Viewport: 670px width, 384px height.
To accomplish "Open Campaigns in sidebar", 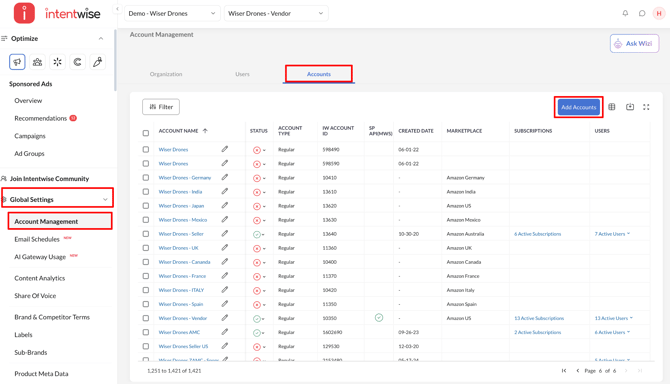I will coord(30,136).
